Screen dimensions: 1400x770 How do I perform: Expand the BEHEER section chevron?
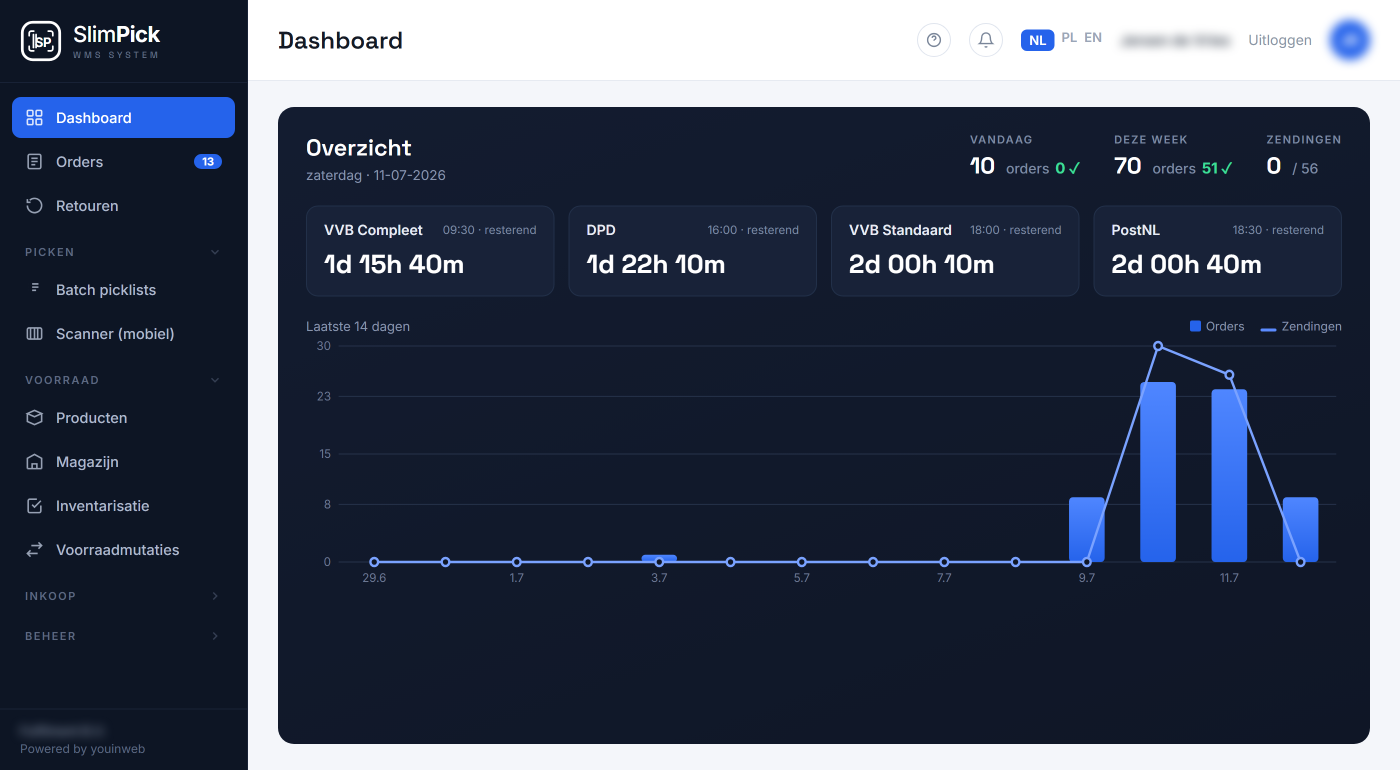coord(215,636)
